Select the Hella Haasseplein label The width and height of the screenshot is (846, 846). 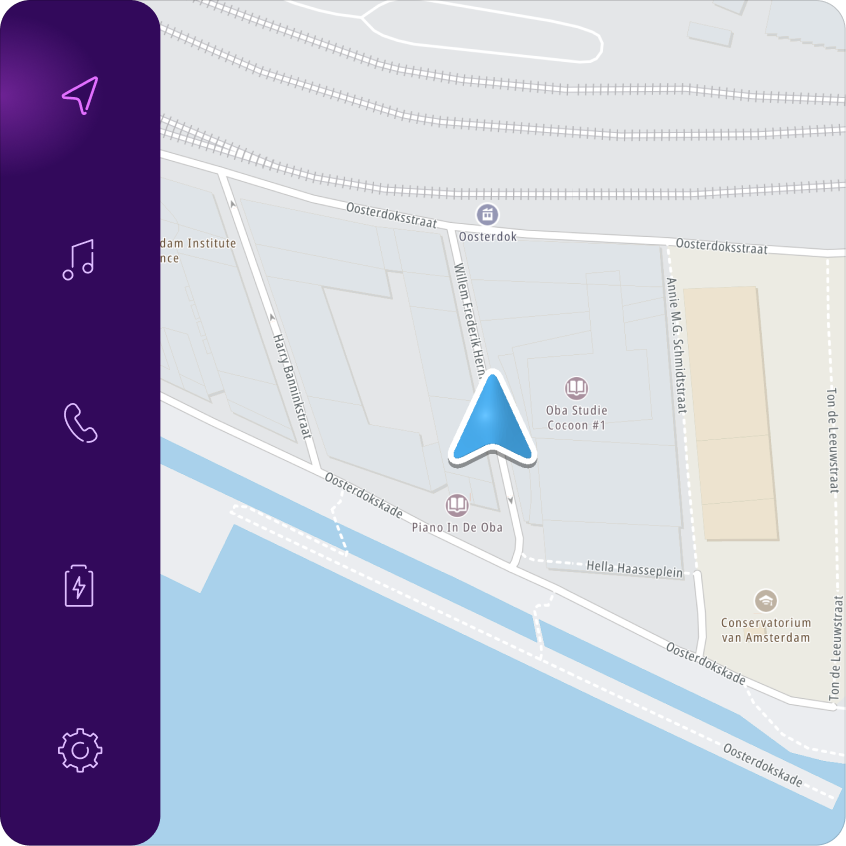point(634,569)
